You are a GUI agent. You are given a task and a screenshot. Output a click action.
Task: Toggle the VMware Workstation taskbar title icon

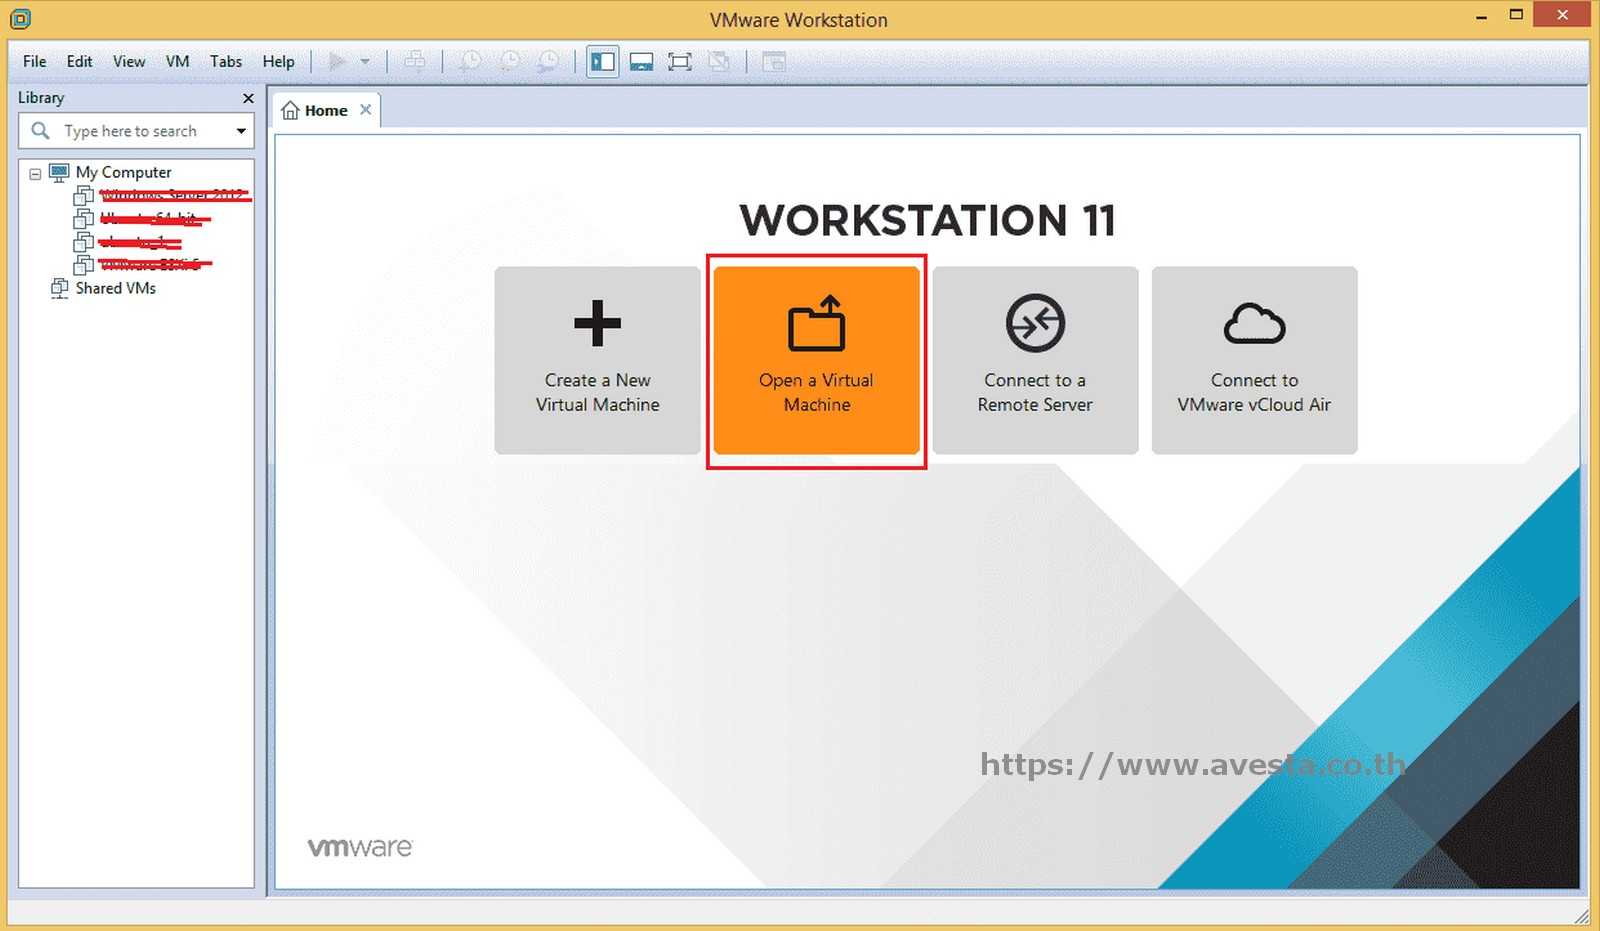coord(19,19)
